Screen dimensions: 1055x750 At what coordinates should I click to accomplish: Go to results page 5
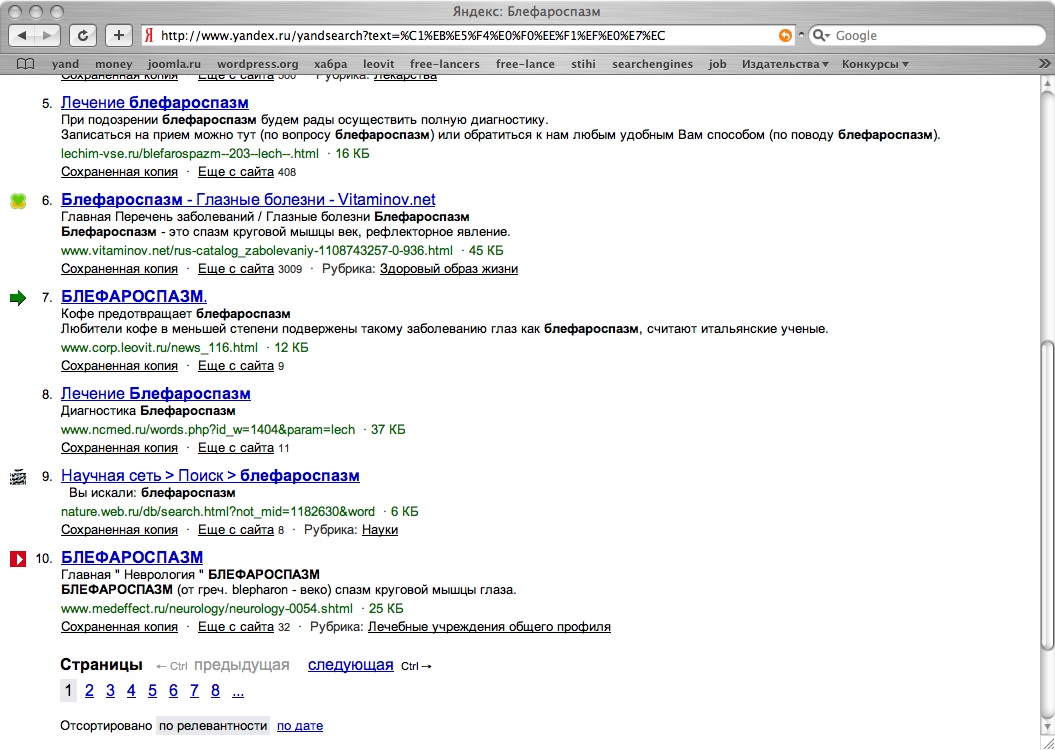pyautogui.click(x=152, y=691)
